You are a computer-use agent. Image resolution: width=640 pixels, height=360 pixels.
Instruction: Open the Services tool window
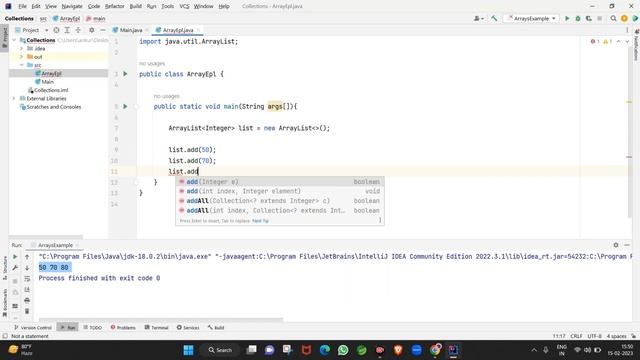pyautogui.click(x=188, y=327)
